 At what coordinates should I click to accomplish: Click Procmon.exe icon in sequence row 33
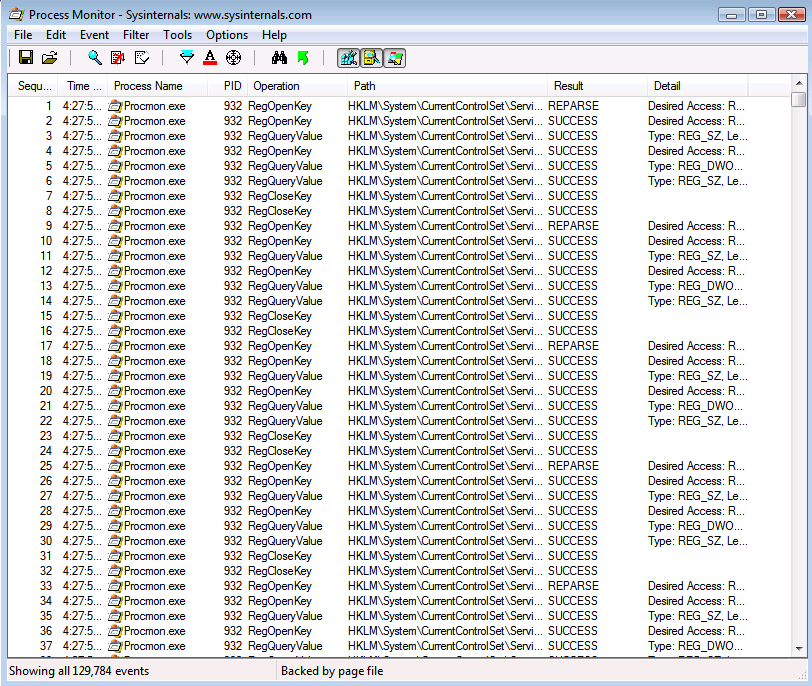115,587
